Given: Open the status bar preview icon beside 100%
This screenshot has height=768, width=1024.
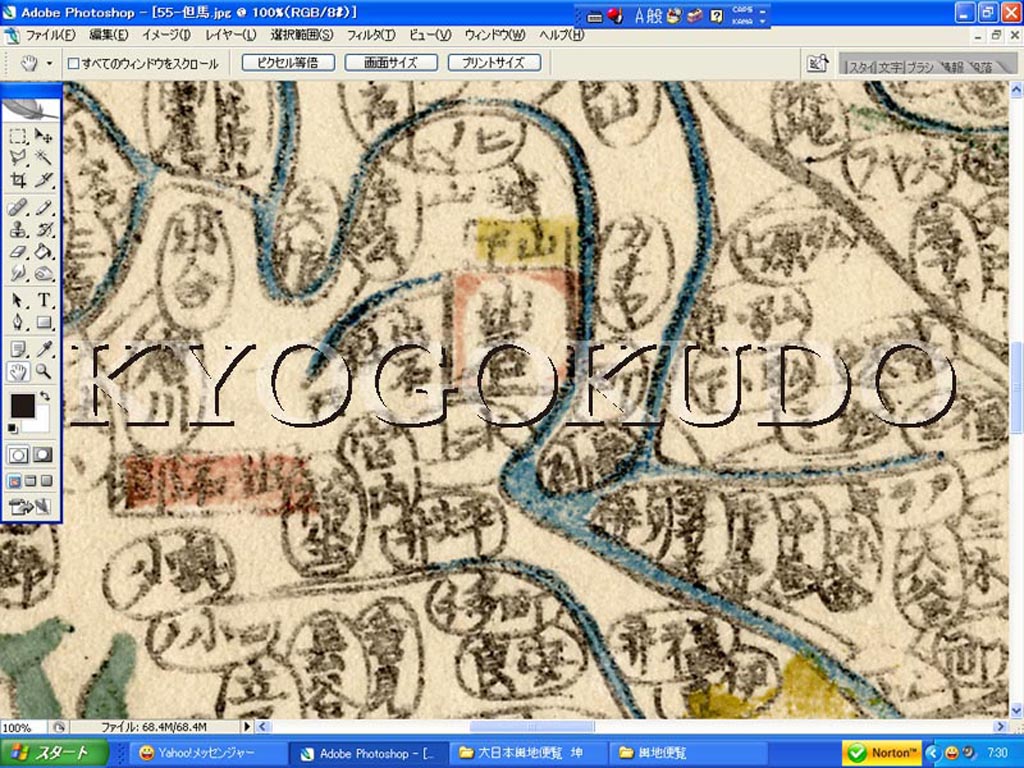Looking at the screenshot, I should click(x=59, y=727).
